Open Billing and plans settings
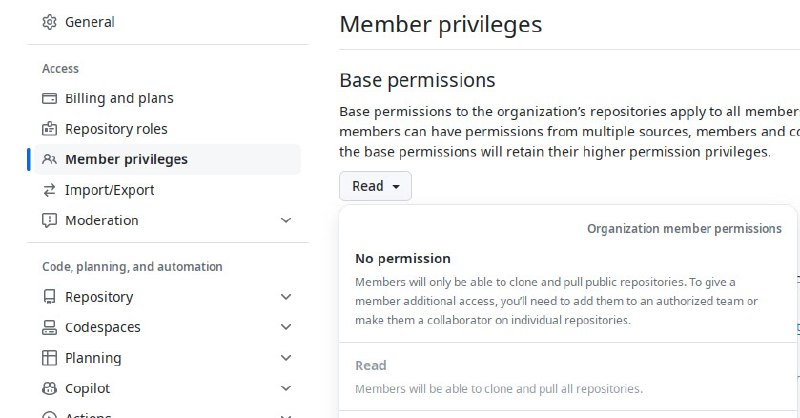 pos(168,98)
